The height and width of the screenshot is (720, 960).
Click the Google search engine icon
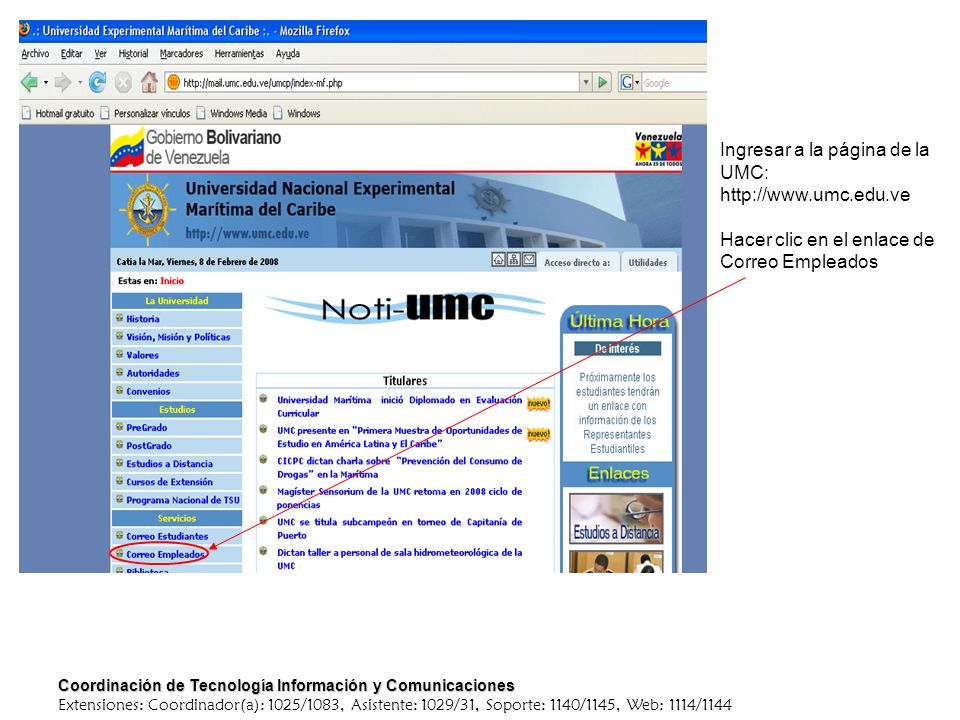coord(626,82)
